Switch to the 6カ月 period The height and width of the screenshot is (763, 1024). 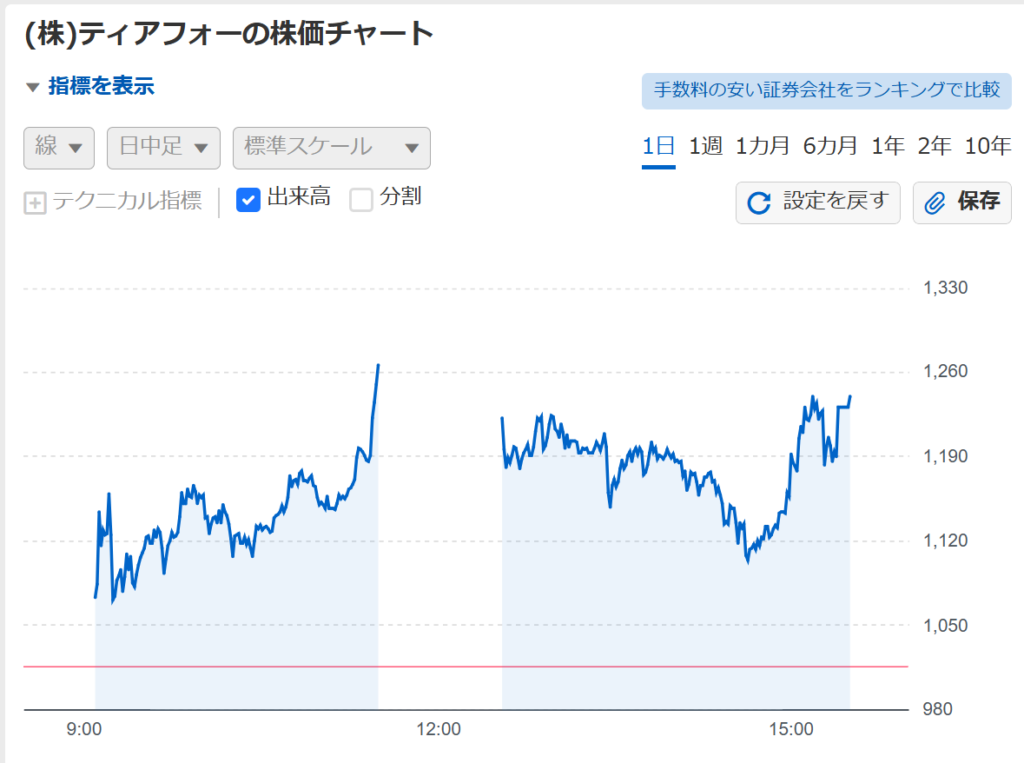click(x=830, y=146)
